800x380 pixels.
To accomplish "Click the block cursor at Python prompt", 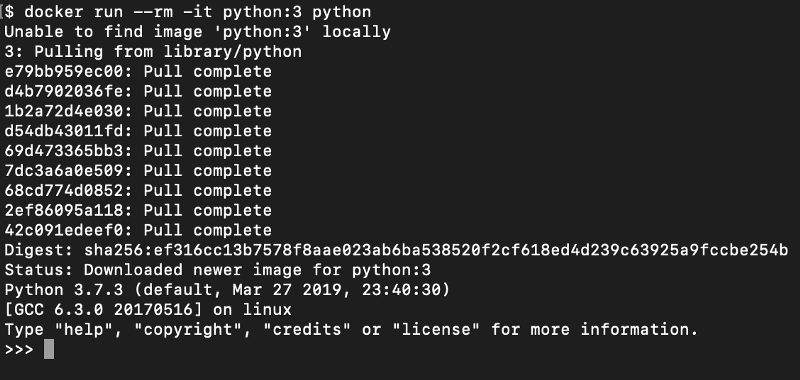I will coord(49,349).
